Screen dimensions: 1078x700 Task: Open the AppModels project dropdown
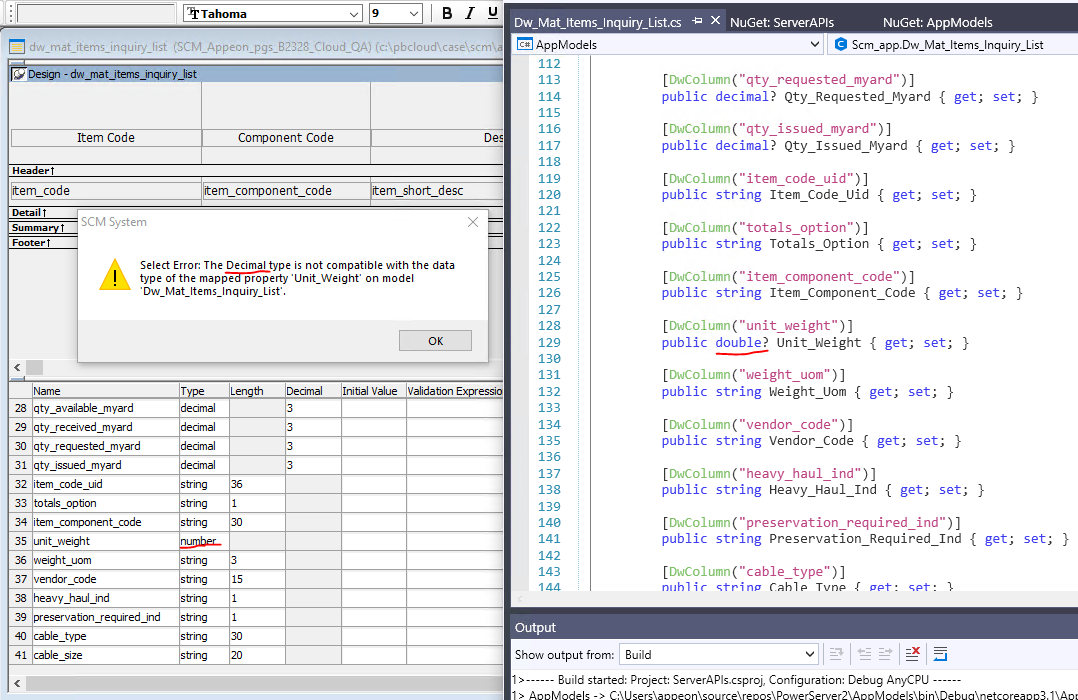pyautogui.click(x=815, y=44)
